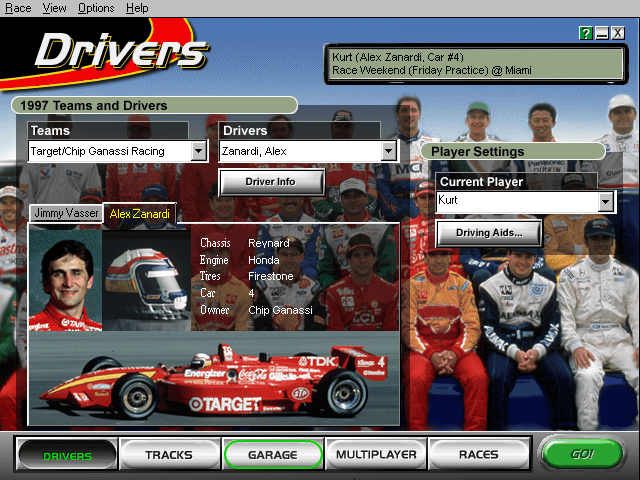The image size is (640, 480).
Task: Open the View menu
Action: tap(54, 8)
